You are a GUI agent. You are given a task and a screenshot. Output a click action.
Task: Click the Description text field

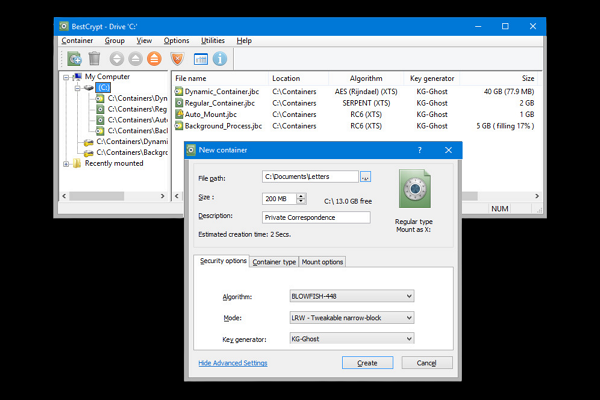point(315,217)
